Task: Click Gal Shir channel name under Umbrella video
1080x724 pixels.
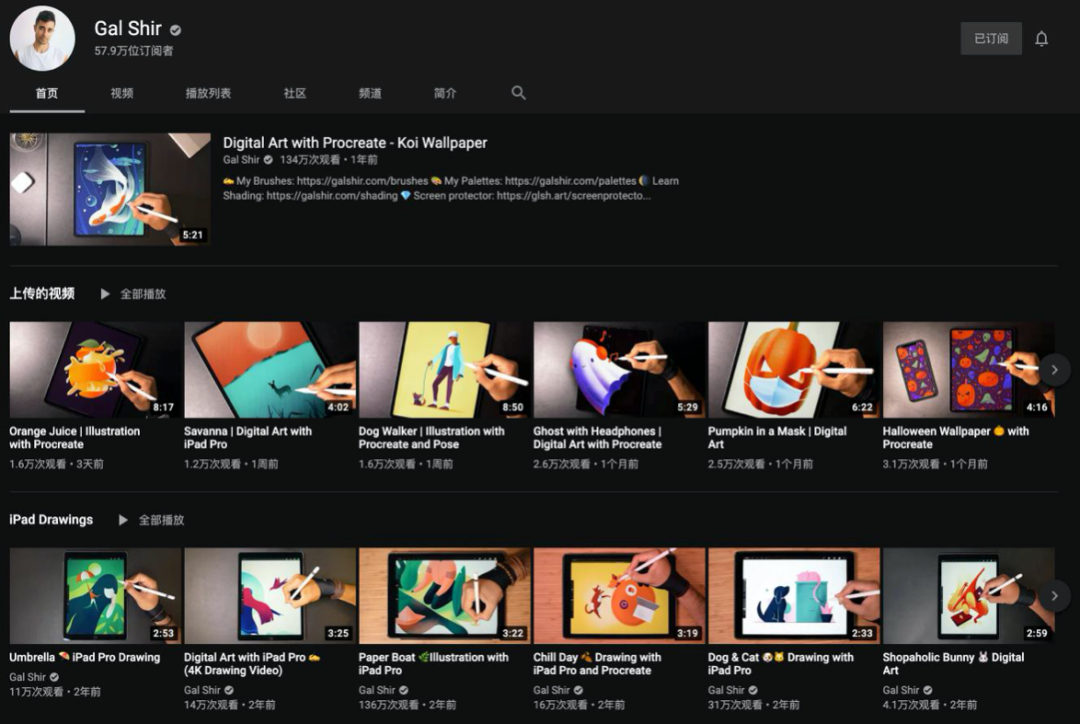Action: click(x=28, y=677)
